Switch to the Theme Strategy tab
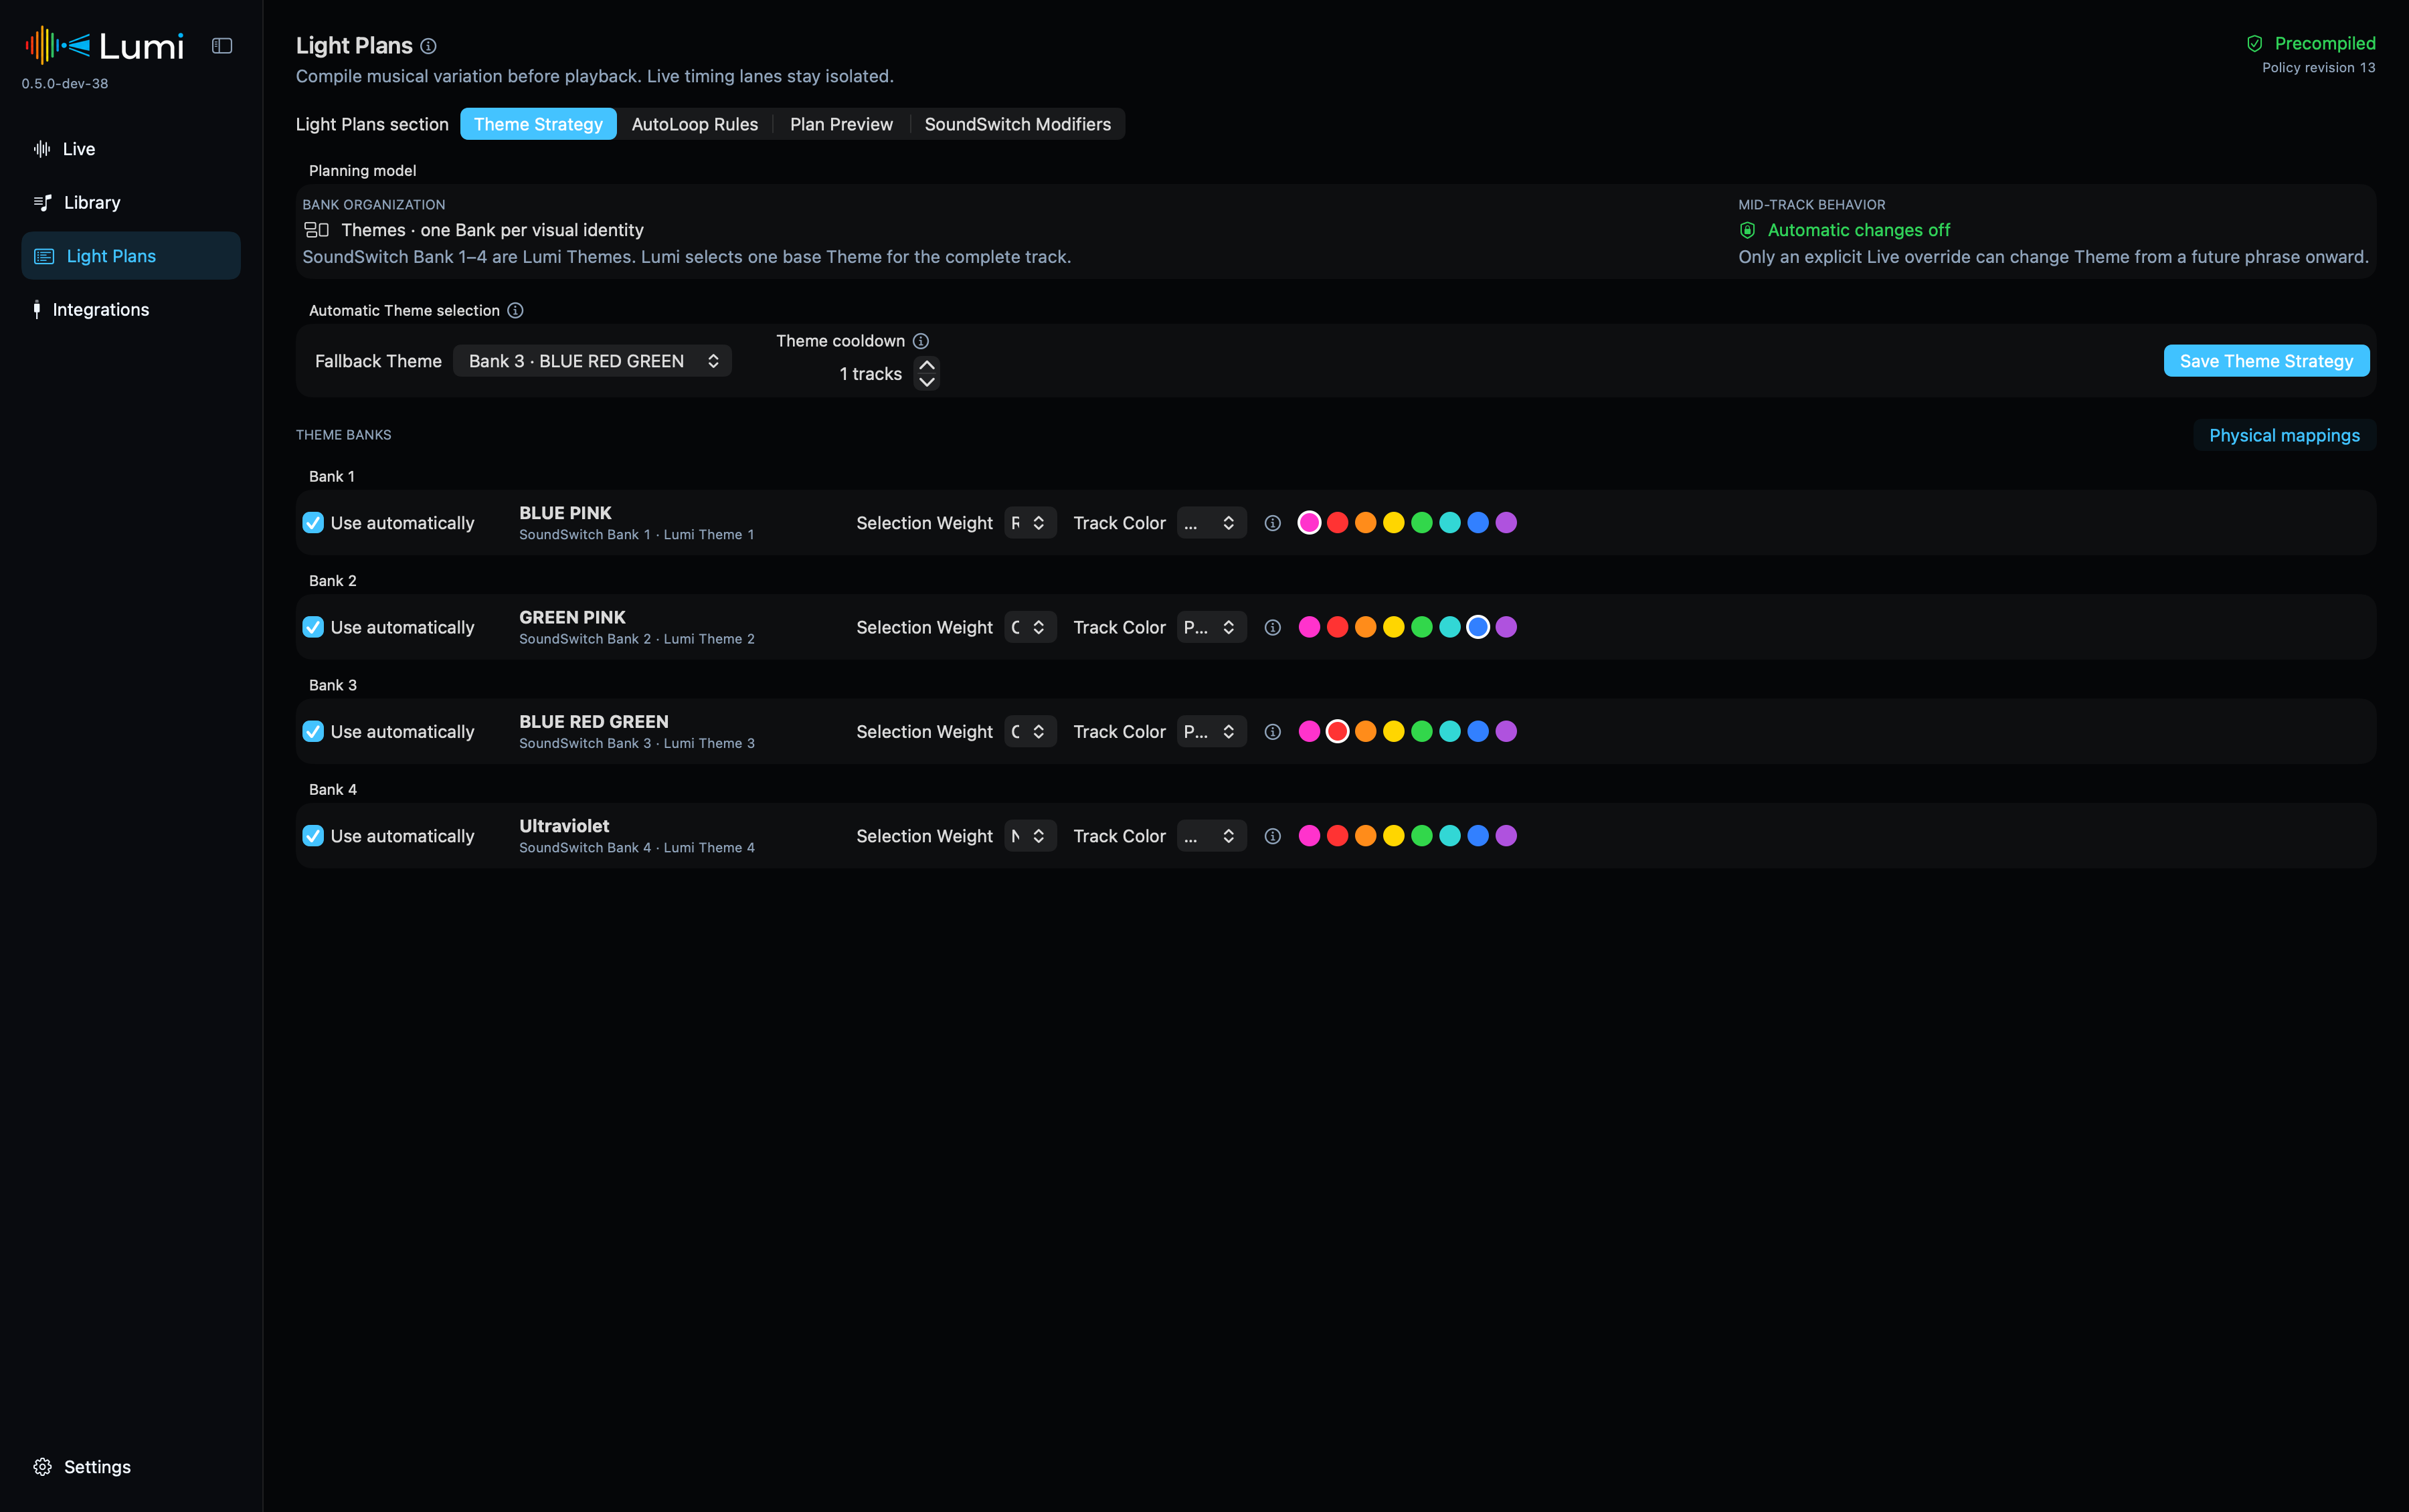This screenshot has height=1512, width=2409. tap(538, 124)
